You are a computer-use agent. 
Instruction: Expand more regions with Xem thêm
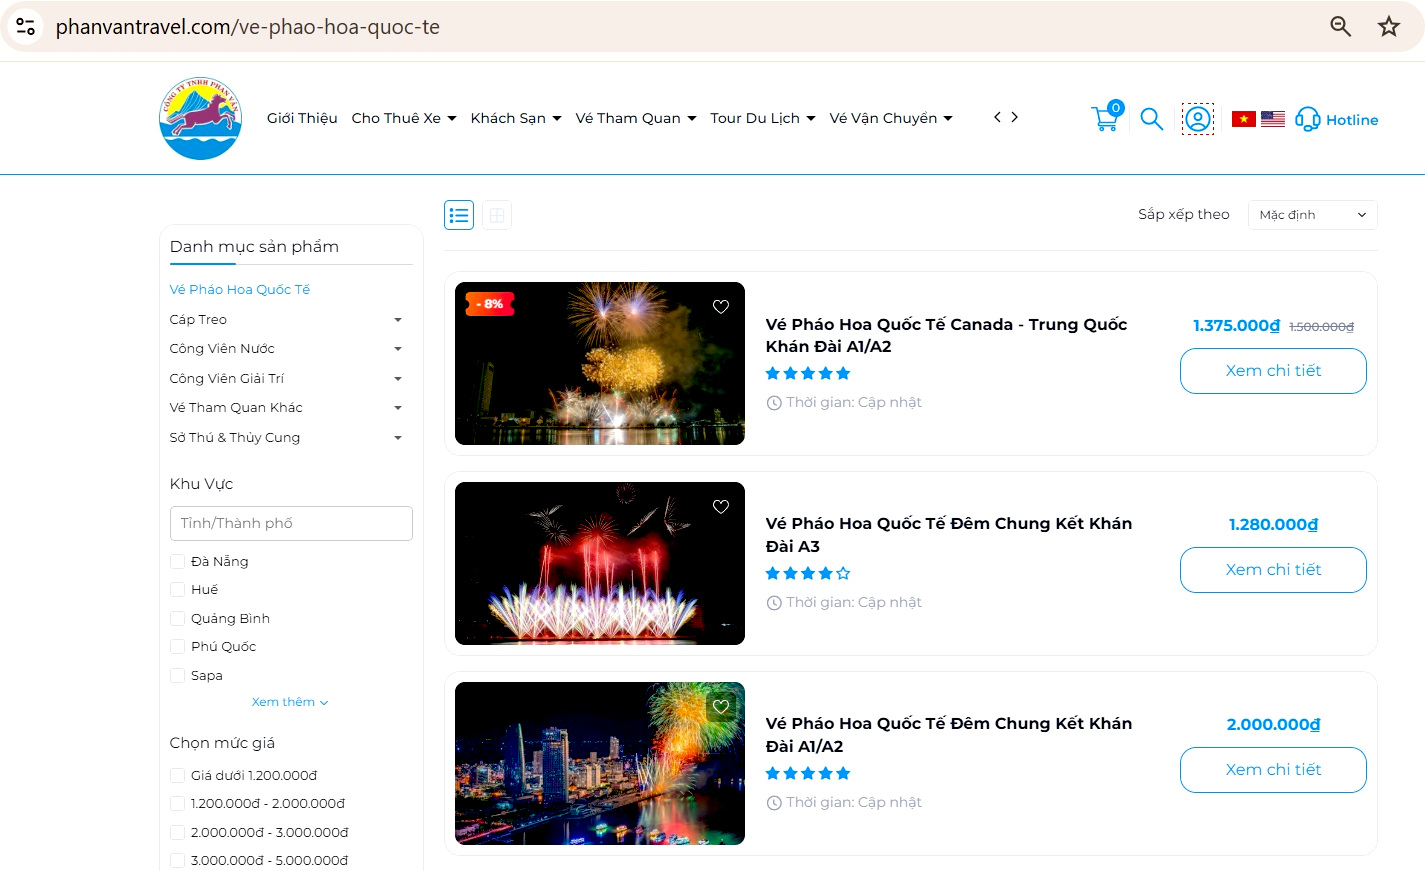coord(290,702)
